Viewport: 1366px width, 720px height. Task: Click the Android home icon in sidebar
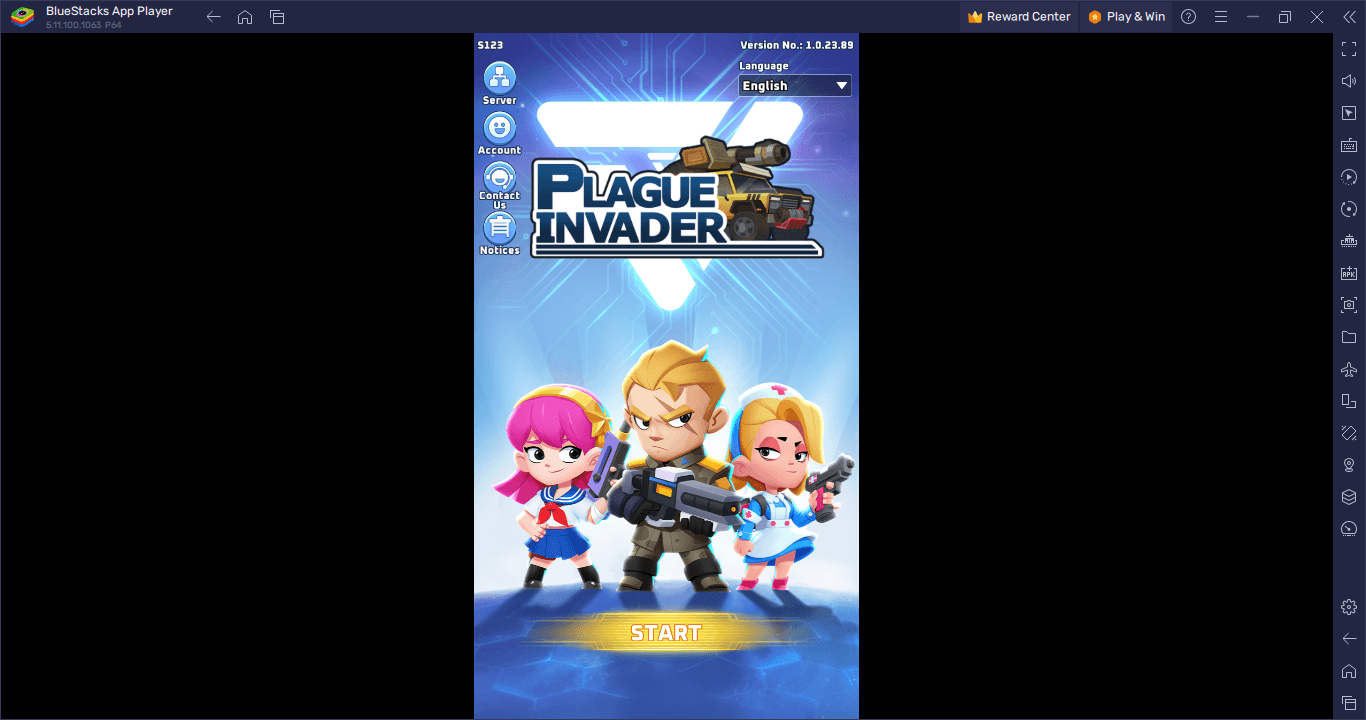(x=1349, y=671)
